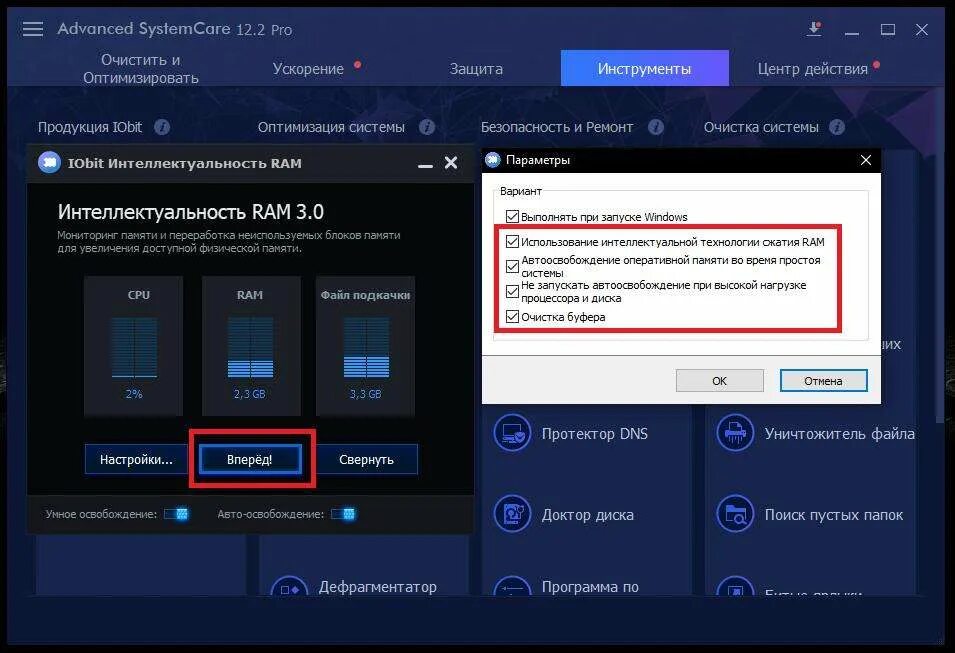Click the Настройки... button
The height and width of the screenshot is (653, 955).
click(136, 459)
